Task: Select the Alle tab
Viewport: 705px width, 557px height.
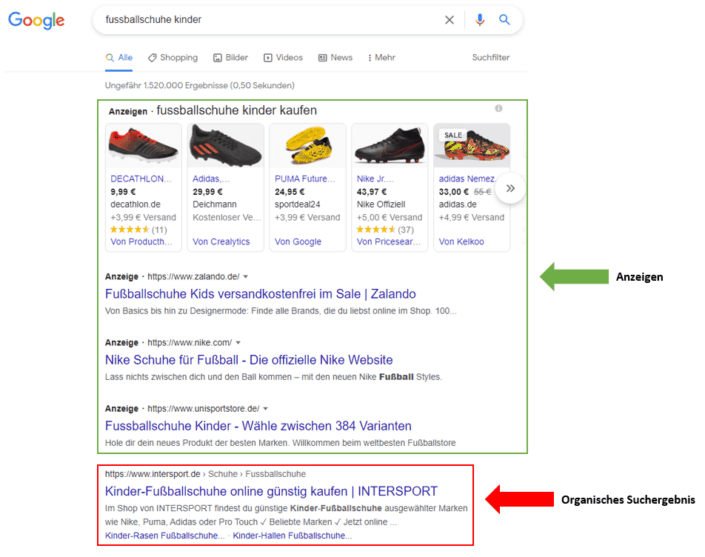Action: point(119,58)
